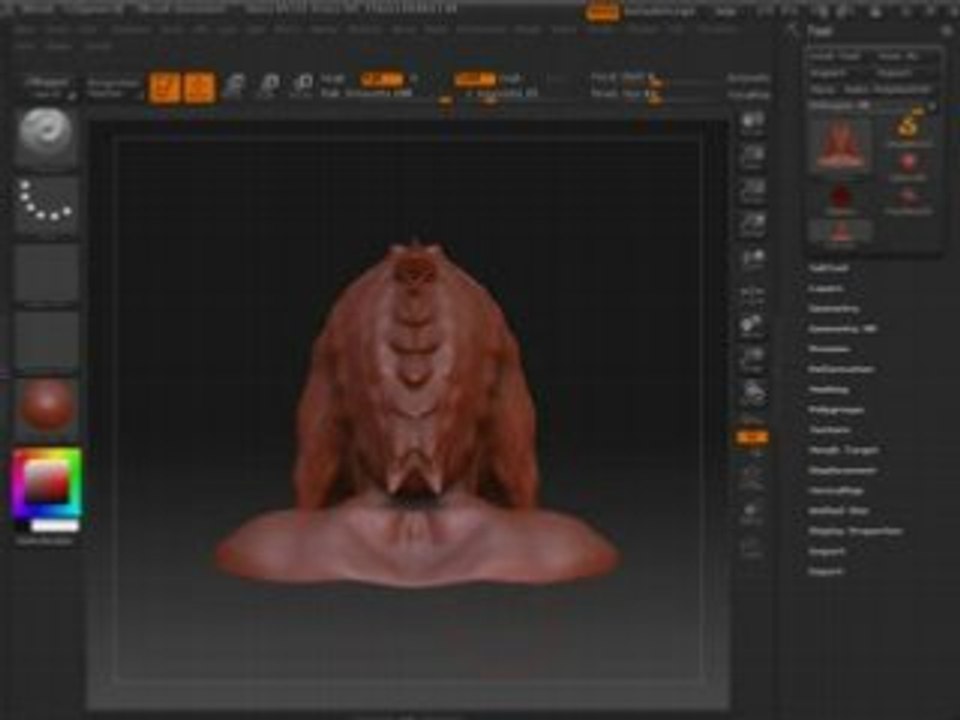Viewport: 960px width, 720px height.
Task: Activate the orange Draw mode button
Action: 200,87
